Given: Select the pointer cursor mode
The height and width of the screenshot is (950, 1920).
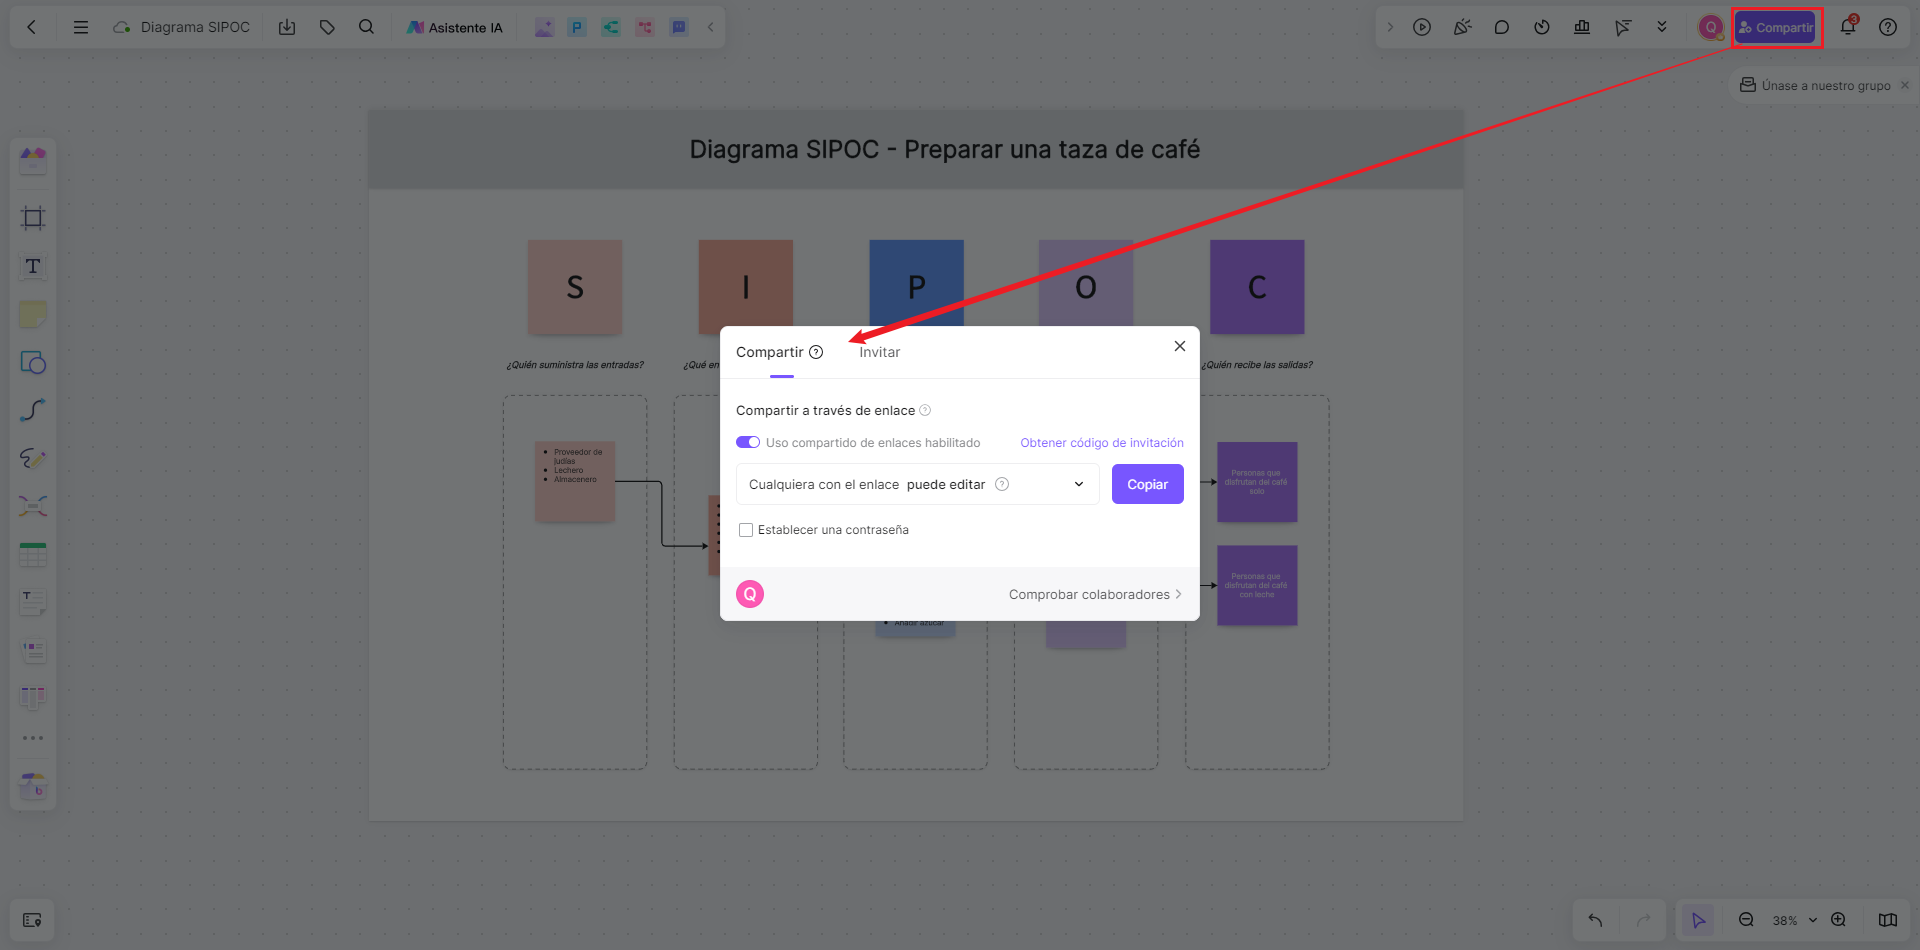Looking at the screenshot, I should [x=1698, y=920].
